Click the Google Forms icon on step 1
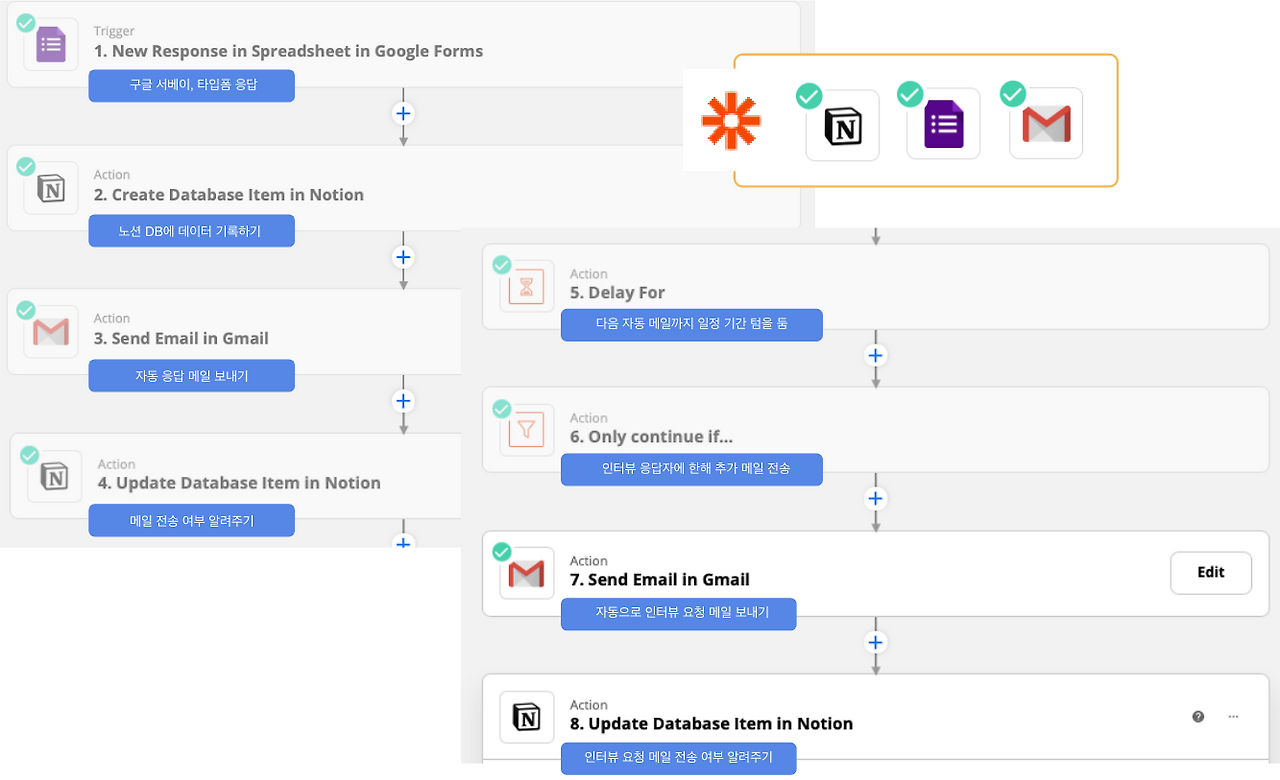Viewport: 1280px width, 780px height. (x=51, y=45)
